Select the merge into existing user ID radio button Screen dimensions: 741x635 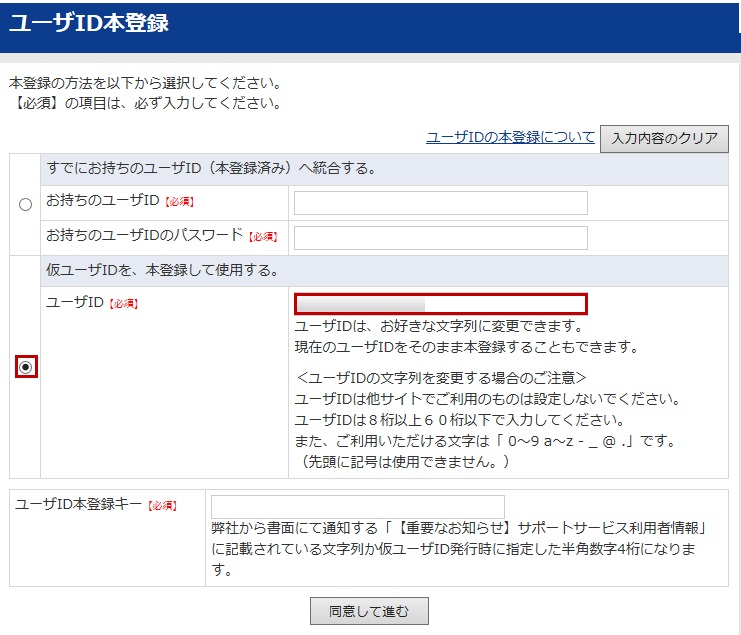tap(25, 205)
